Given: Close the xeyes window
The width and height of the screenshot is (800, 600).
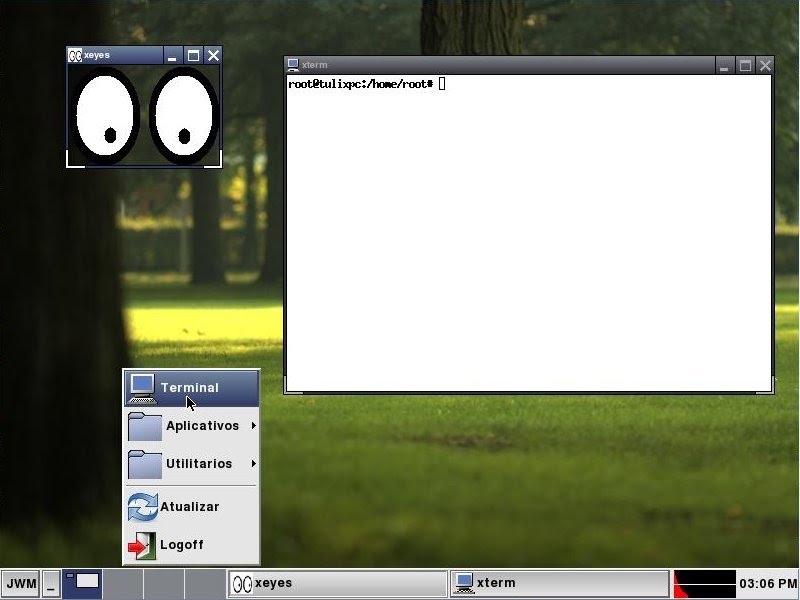Looking at the screenshot, I should pyautogui.click(x=213, y=56).
